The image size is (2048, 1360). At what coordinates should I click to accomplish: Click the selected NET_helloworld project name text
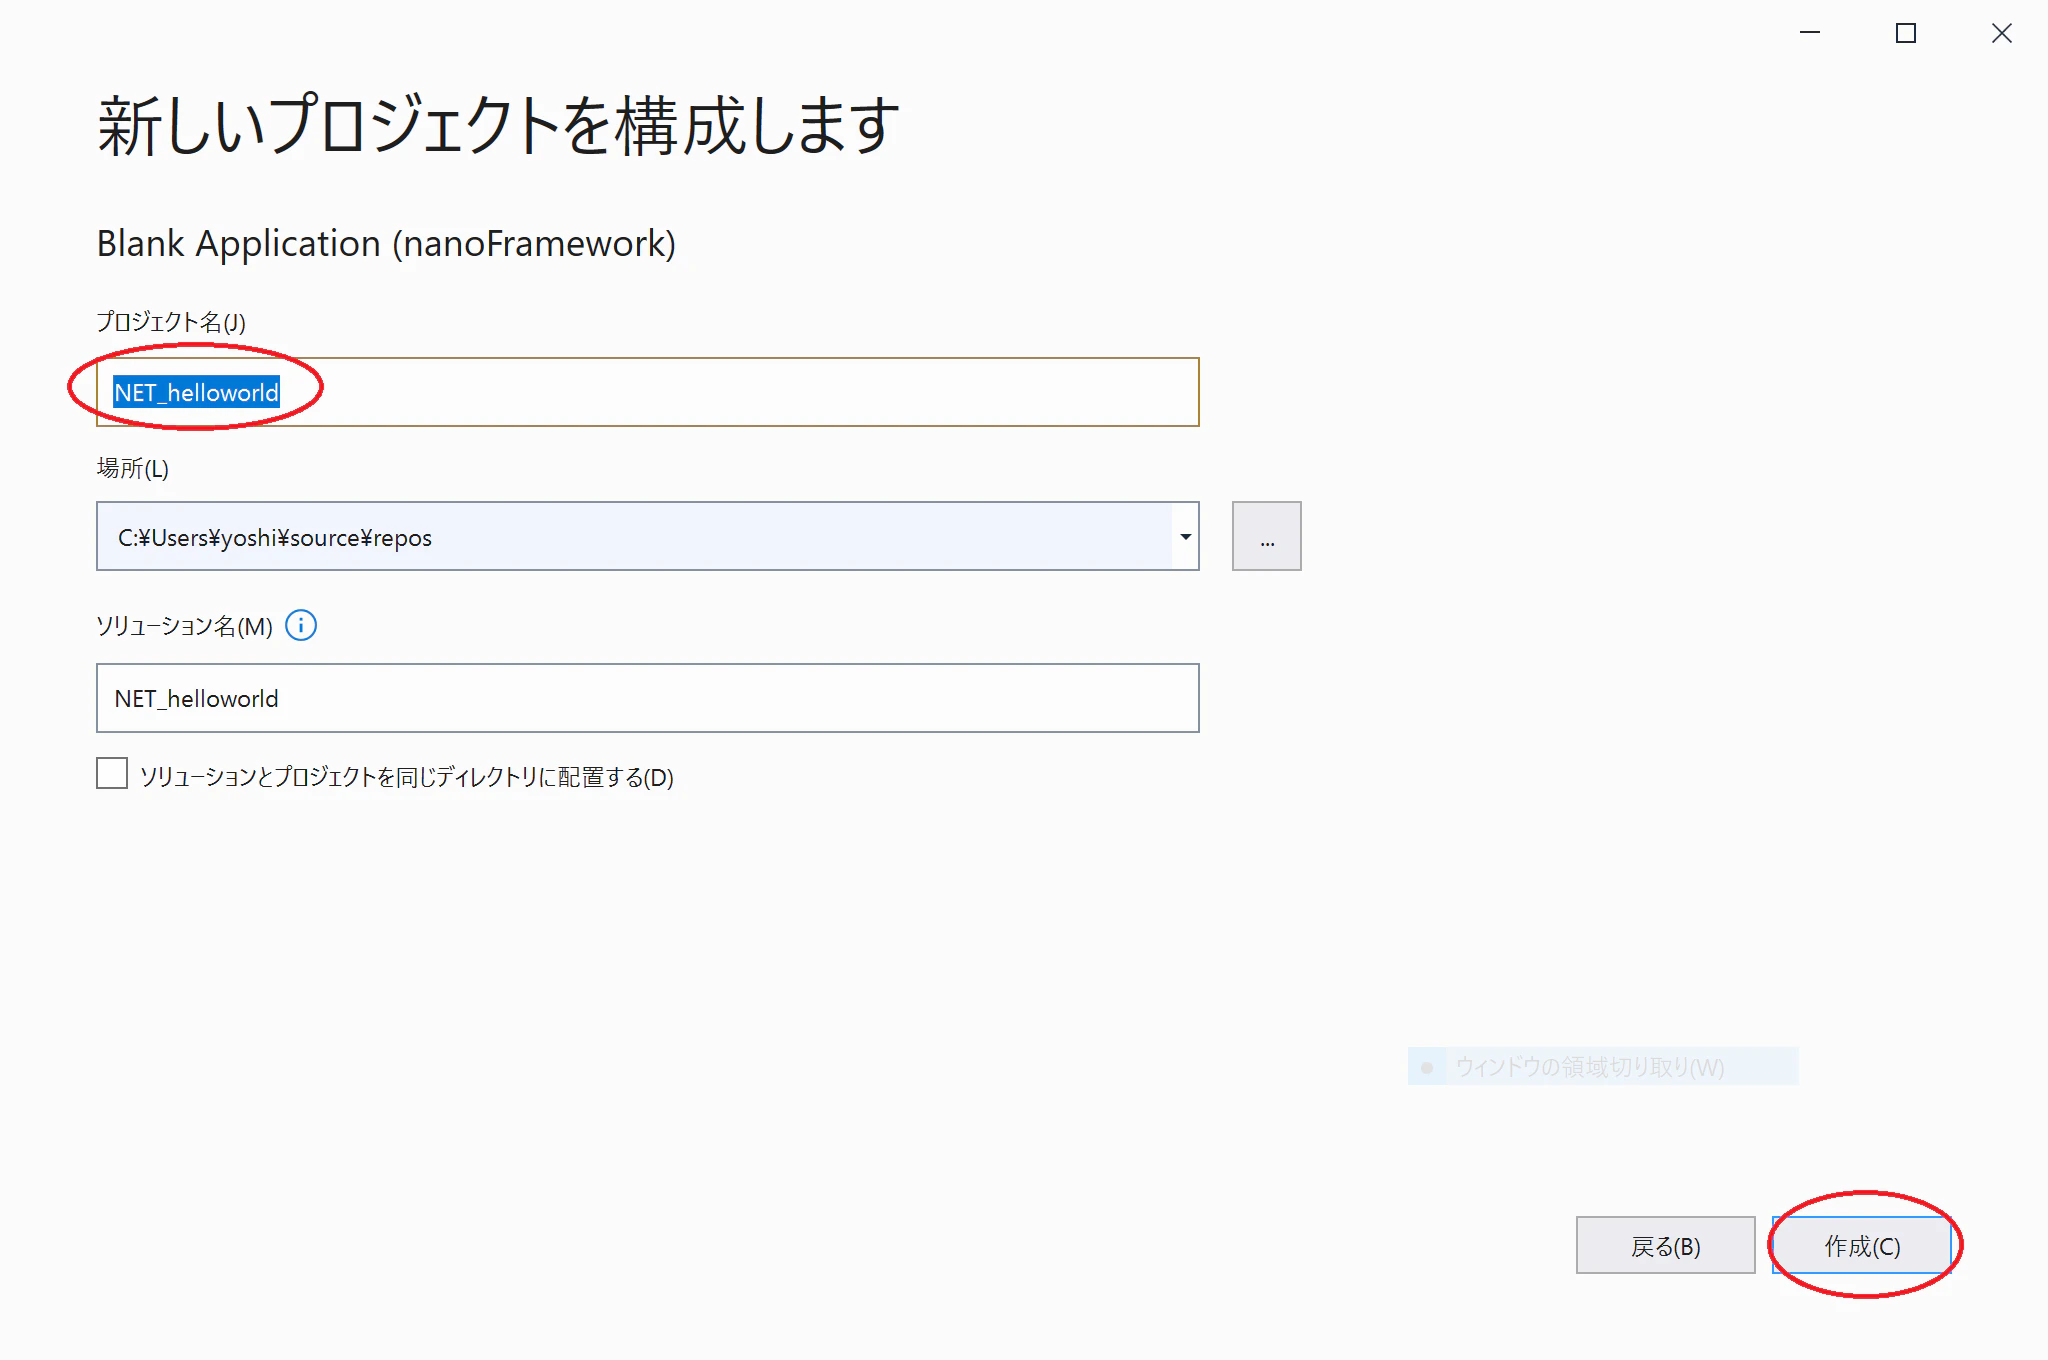[196, 392]
